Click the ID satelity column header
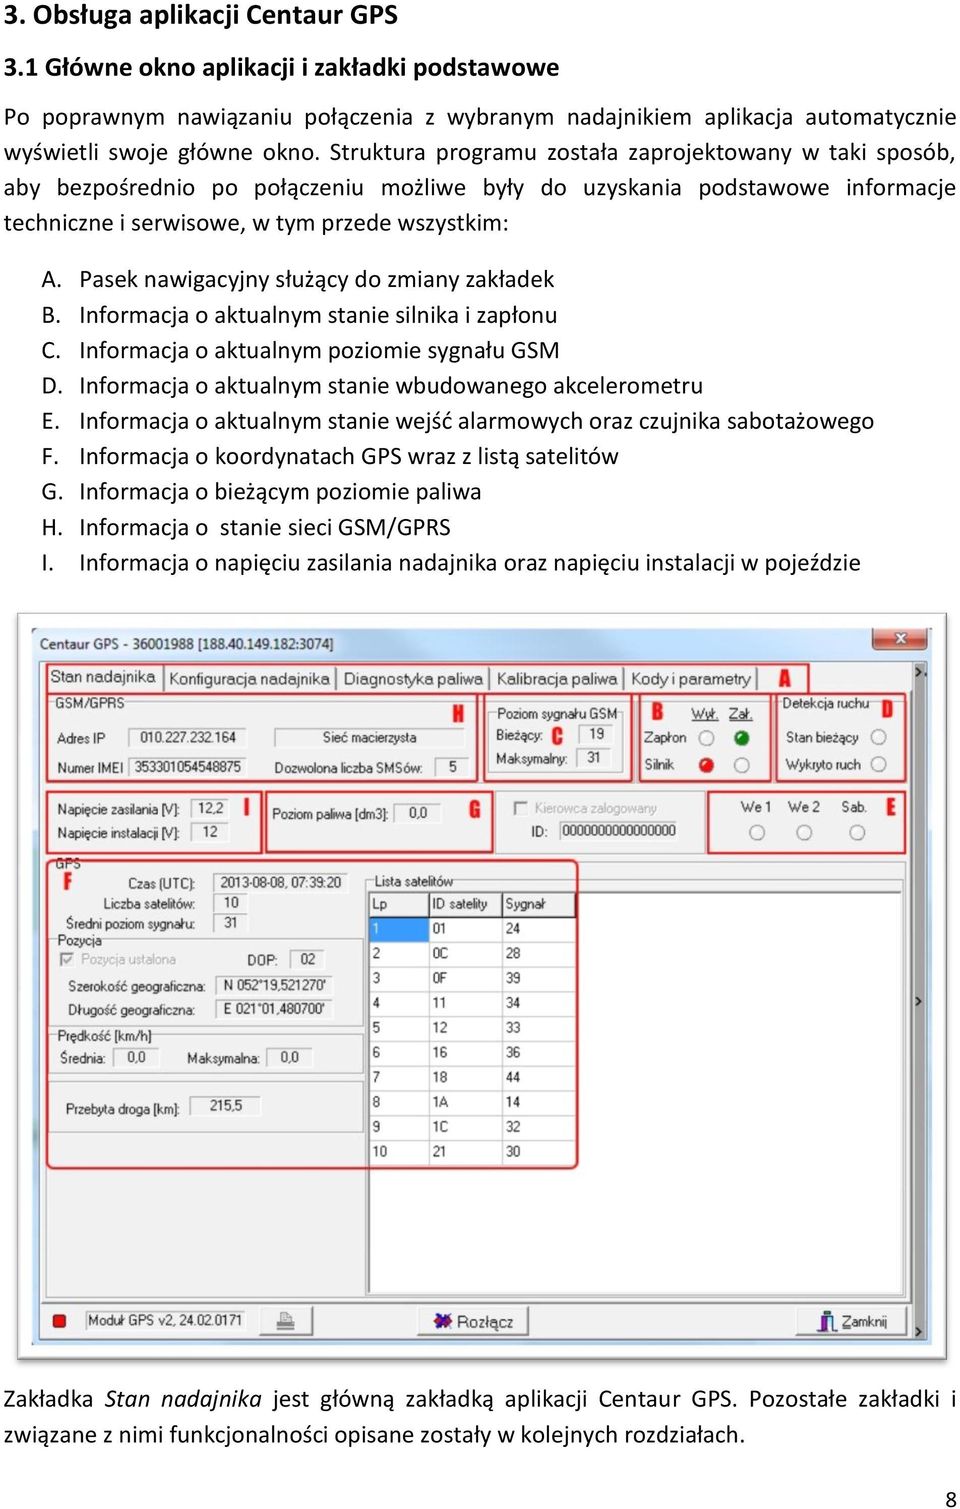The width and height of the screenshot is (960, 1509). tap(465, 904)
